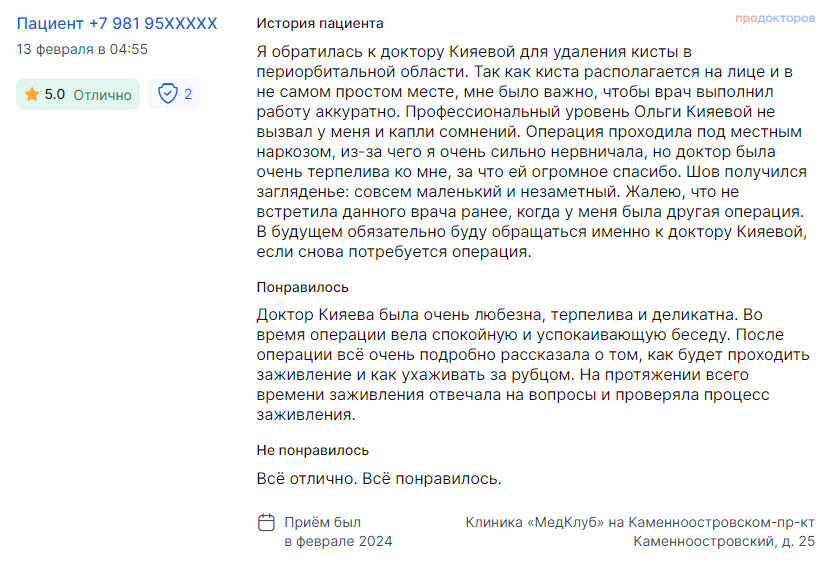The width and height of the screenshot is (837, 566).
Task: Click the blue shield verification icon
Action: click(168, 94)
